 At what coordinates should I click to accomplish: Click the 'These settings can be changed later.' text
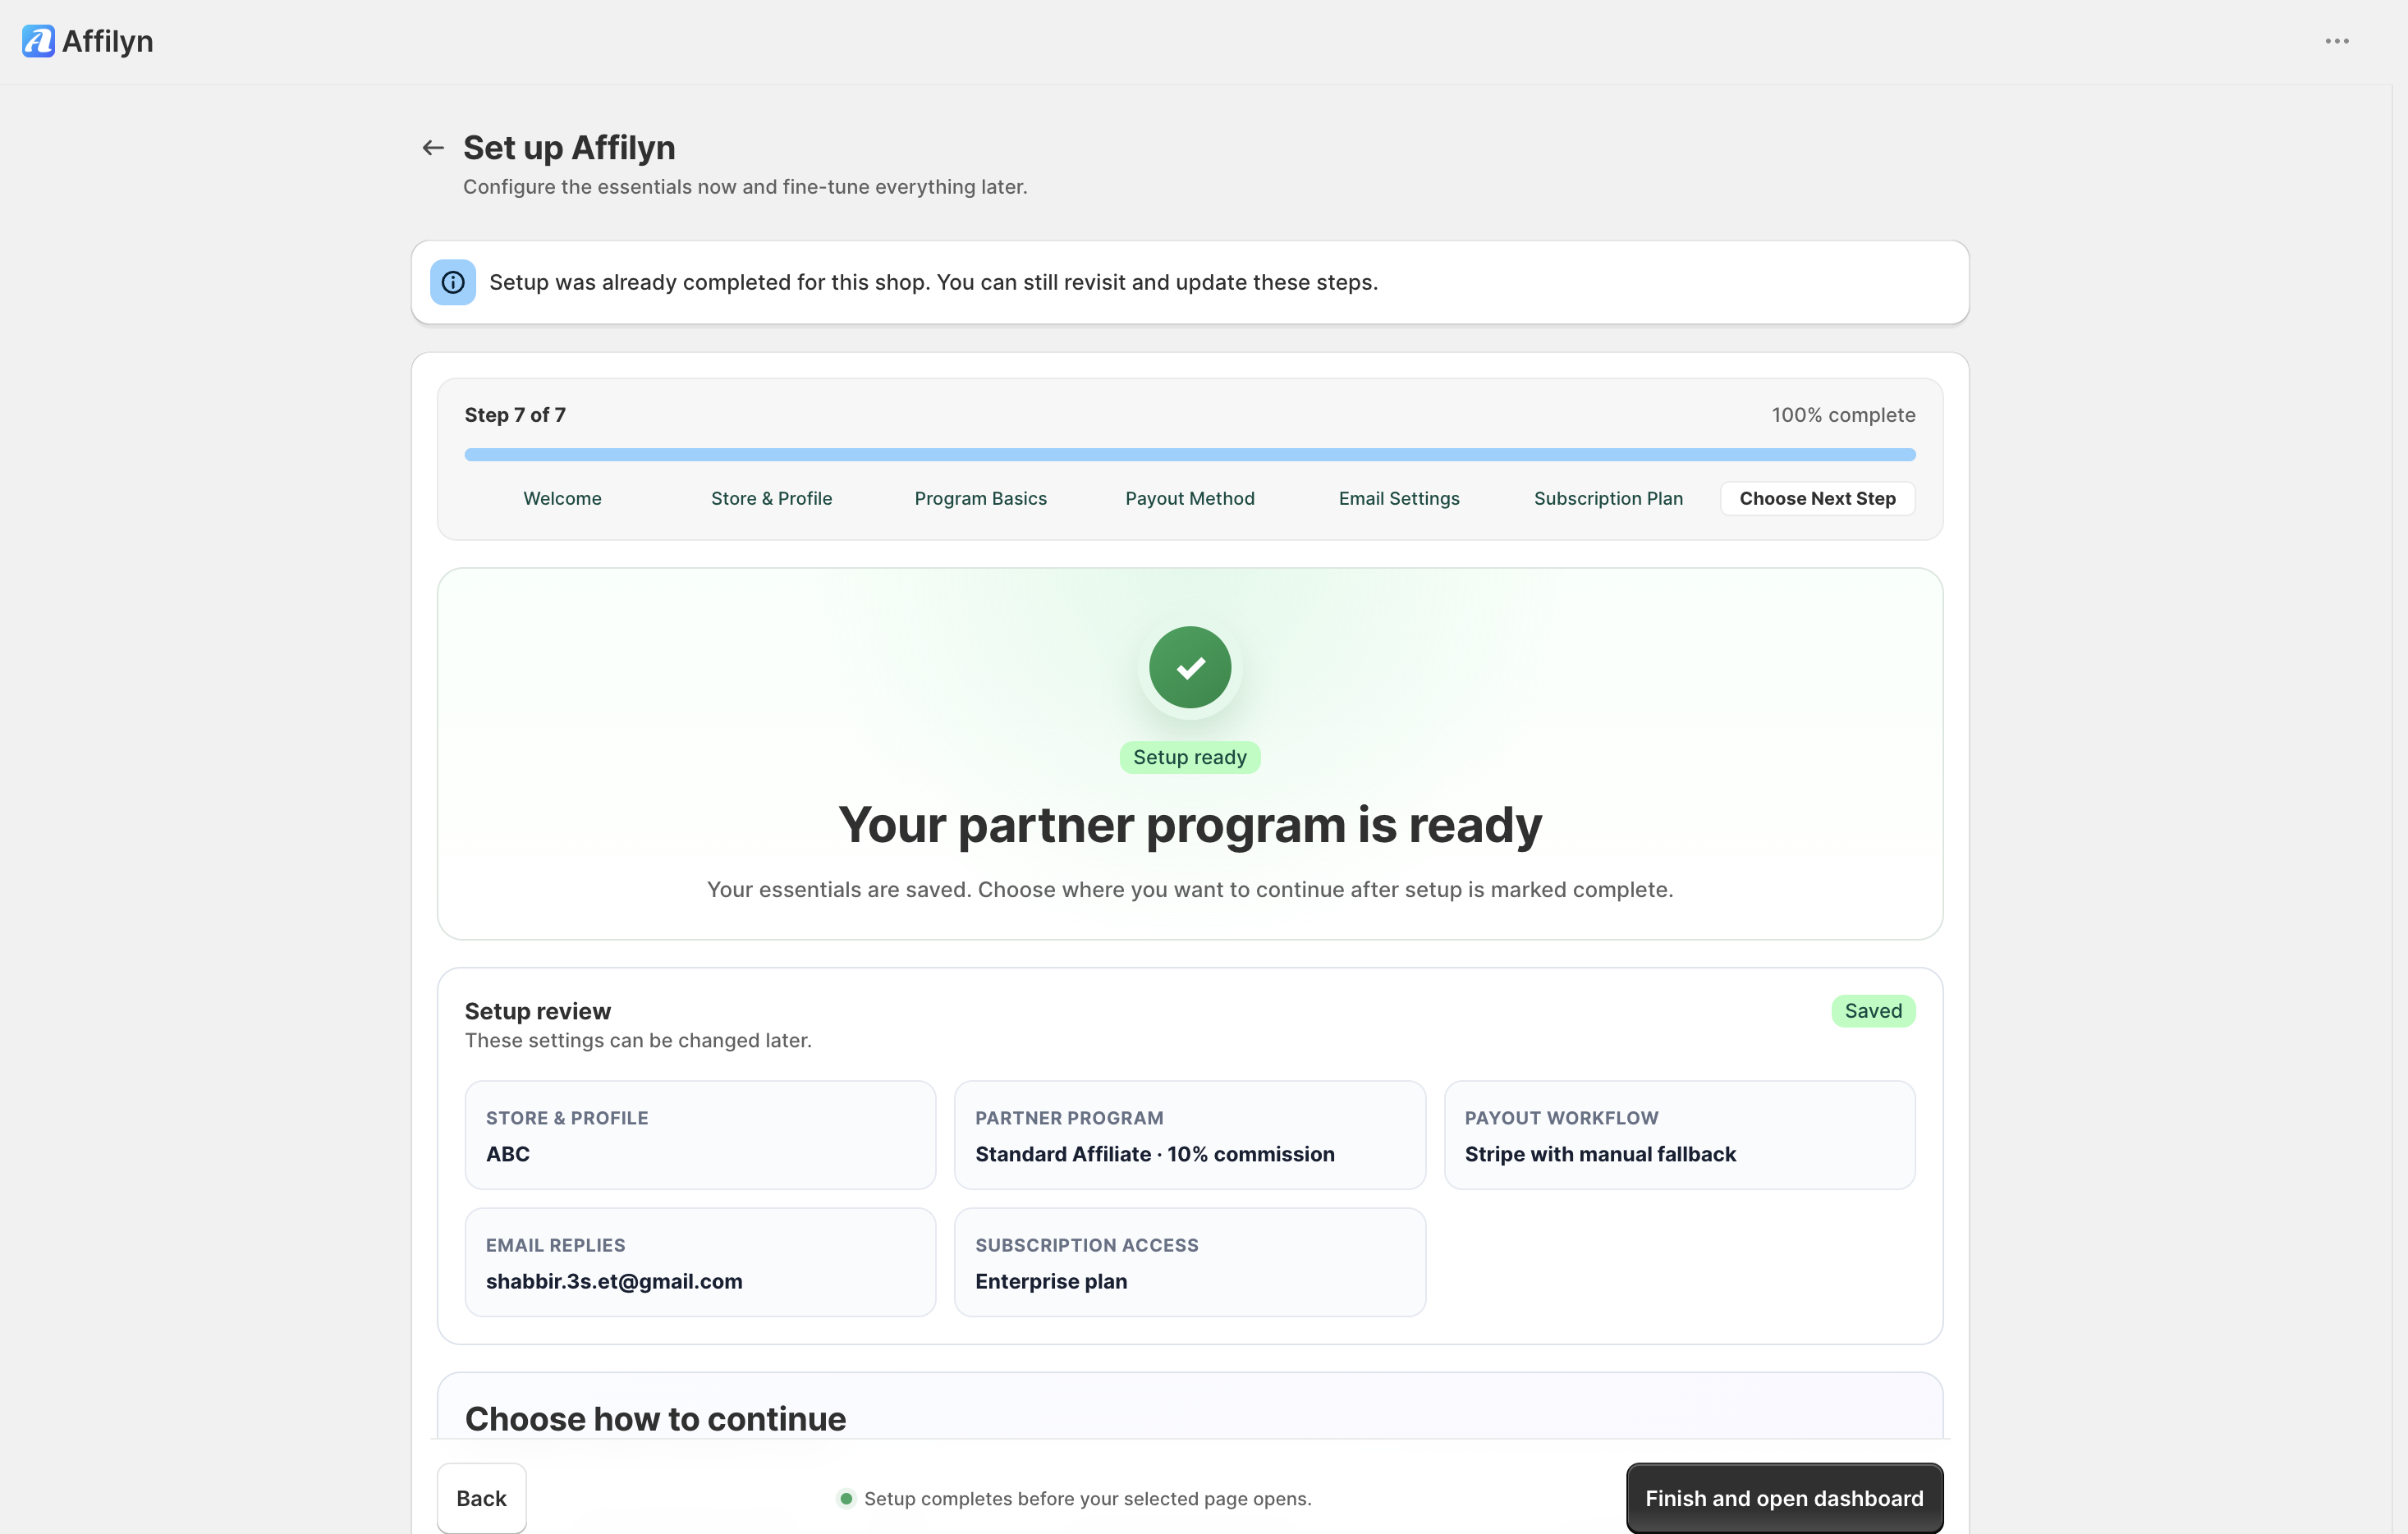638,1040
